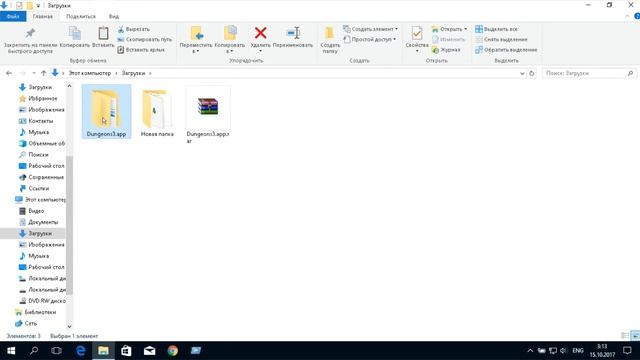Open Google Chrome from taskbar
The height and width of the screenshot is (360, 640).
pos(173,351)
